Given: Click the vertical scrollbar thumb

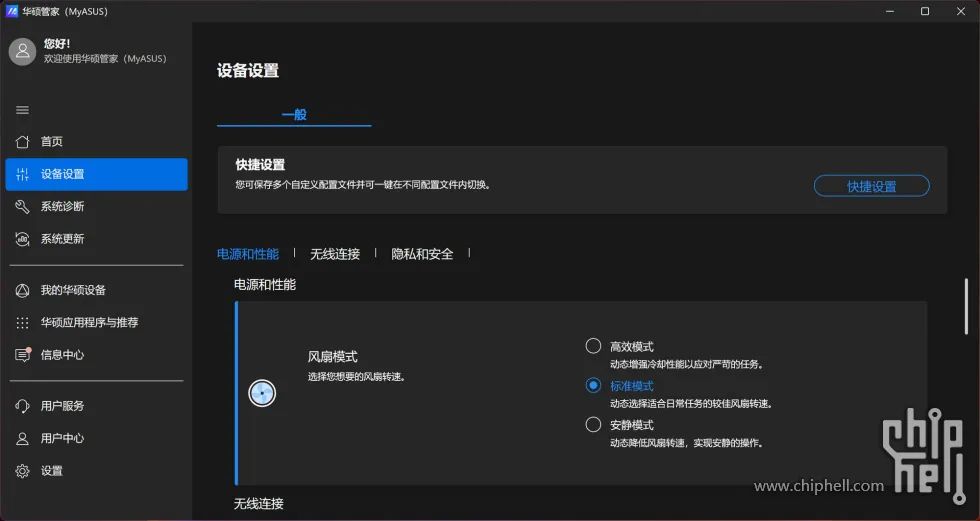Looking at the screenshot, I should 966,306.
